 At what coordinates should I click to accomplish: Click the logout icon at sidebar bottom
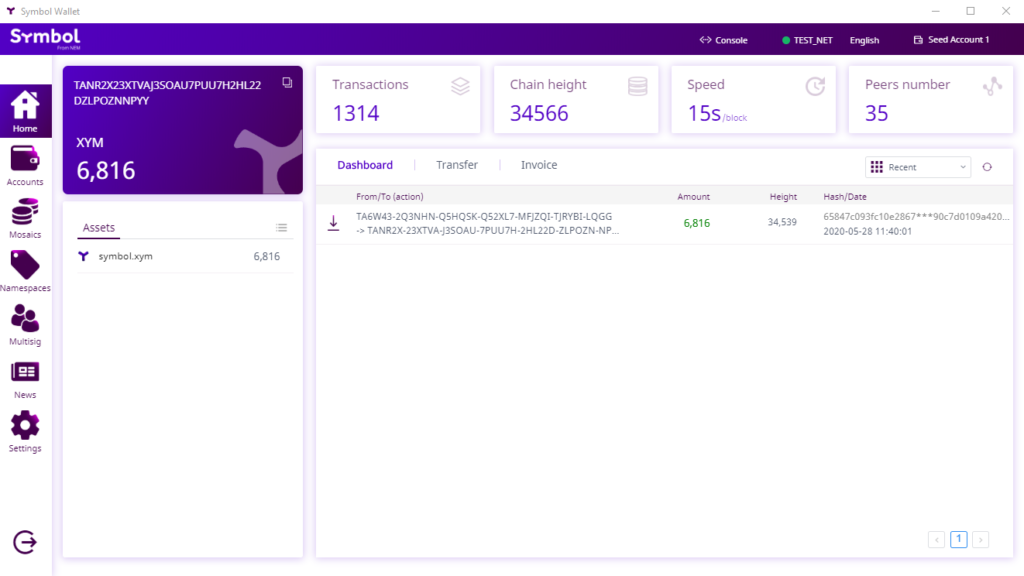click(x=25, y=542)
